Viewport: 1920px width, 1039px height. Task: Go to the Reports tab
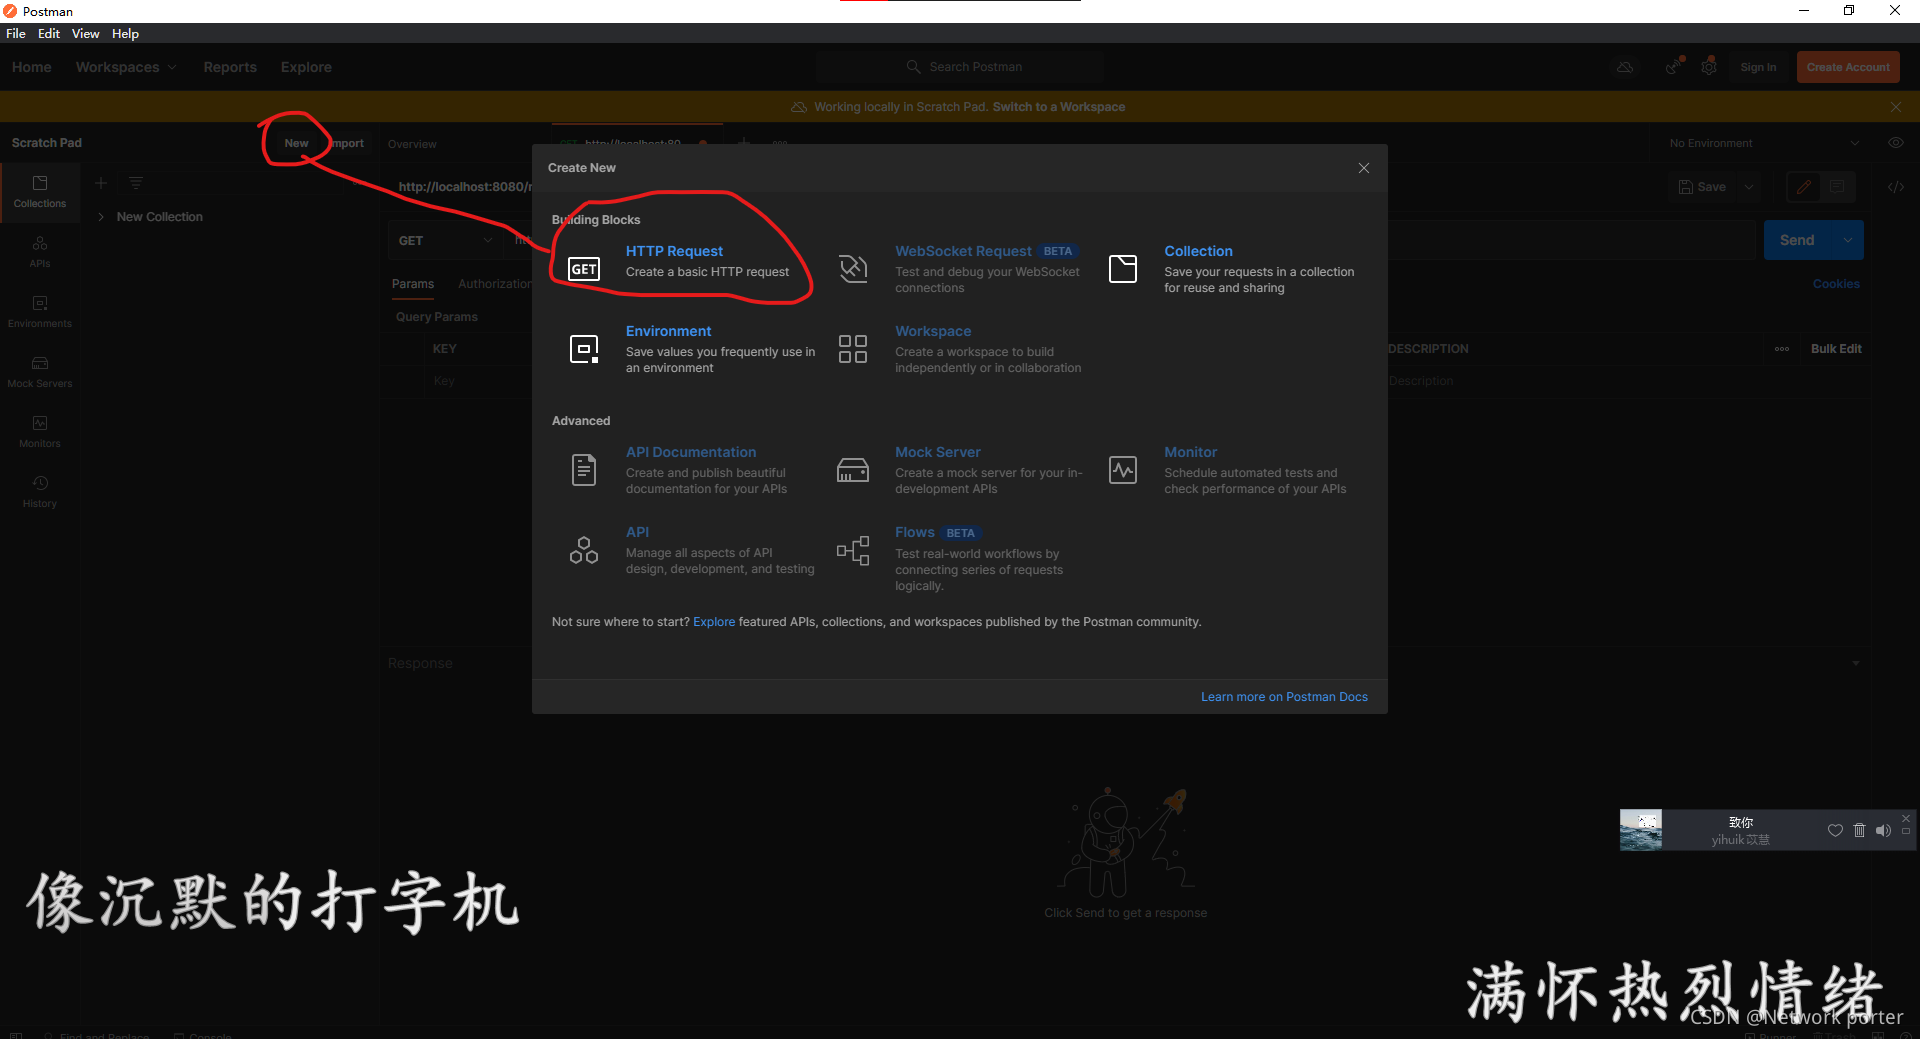point(230,67)
